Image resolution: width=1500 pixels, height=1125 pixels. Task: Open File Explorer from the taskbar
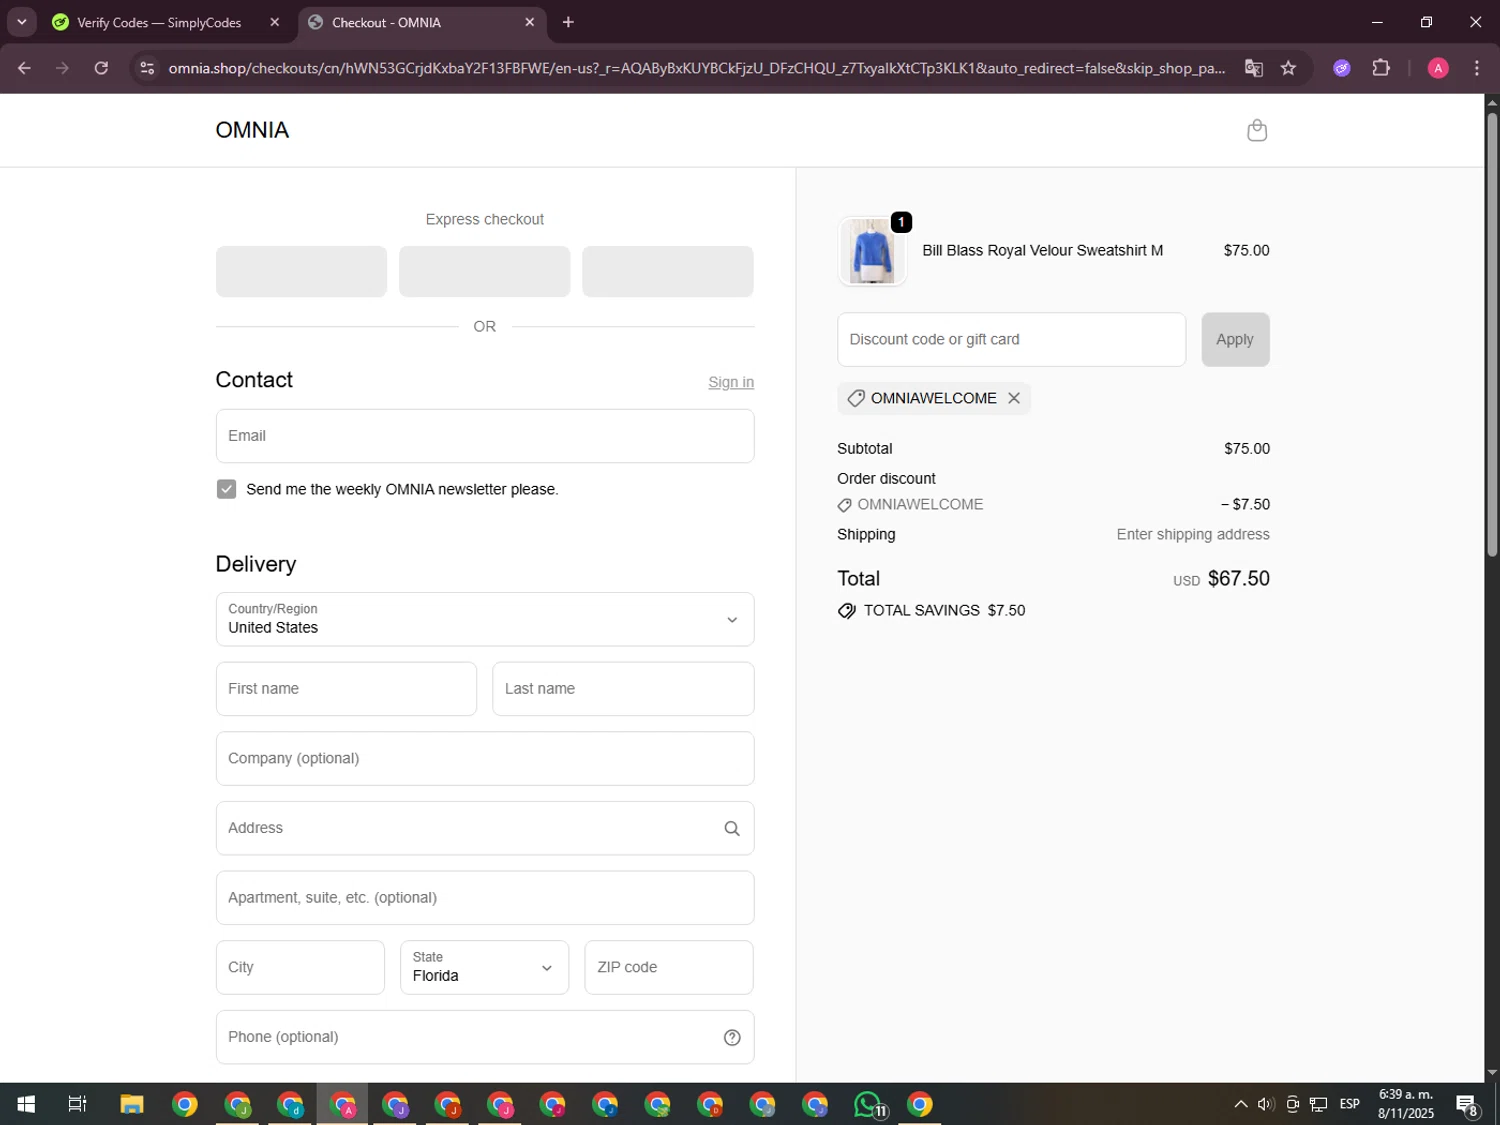(132, 1104)
